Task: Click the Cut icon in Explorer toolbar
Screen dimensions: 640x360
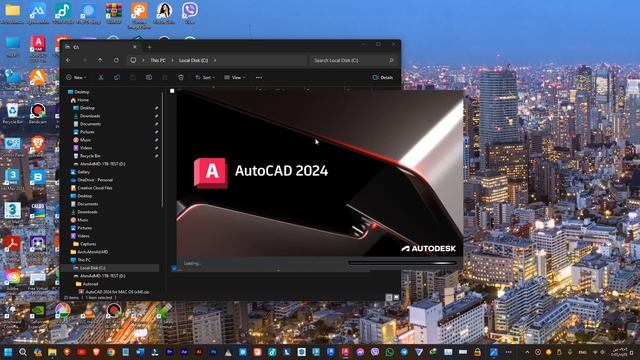Action: [x=100, y=77]
